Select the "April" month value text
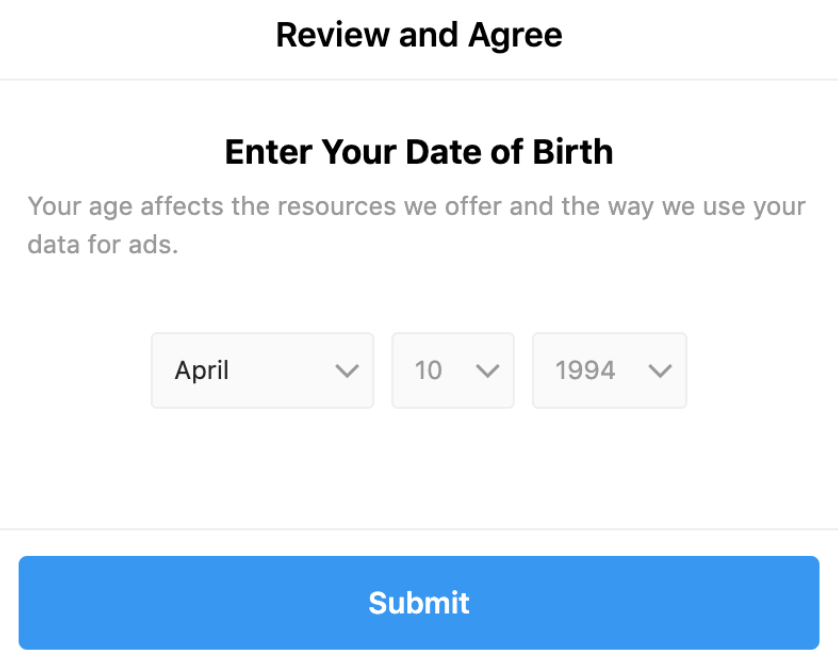838x660 pixels. 202,371
